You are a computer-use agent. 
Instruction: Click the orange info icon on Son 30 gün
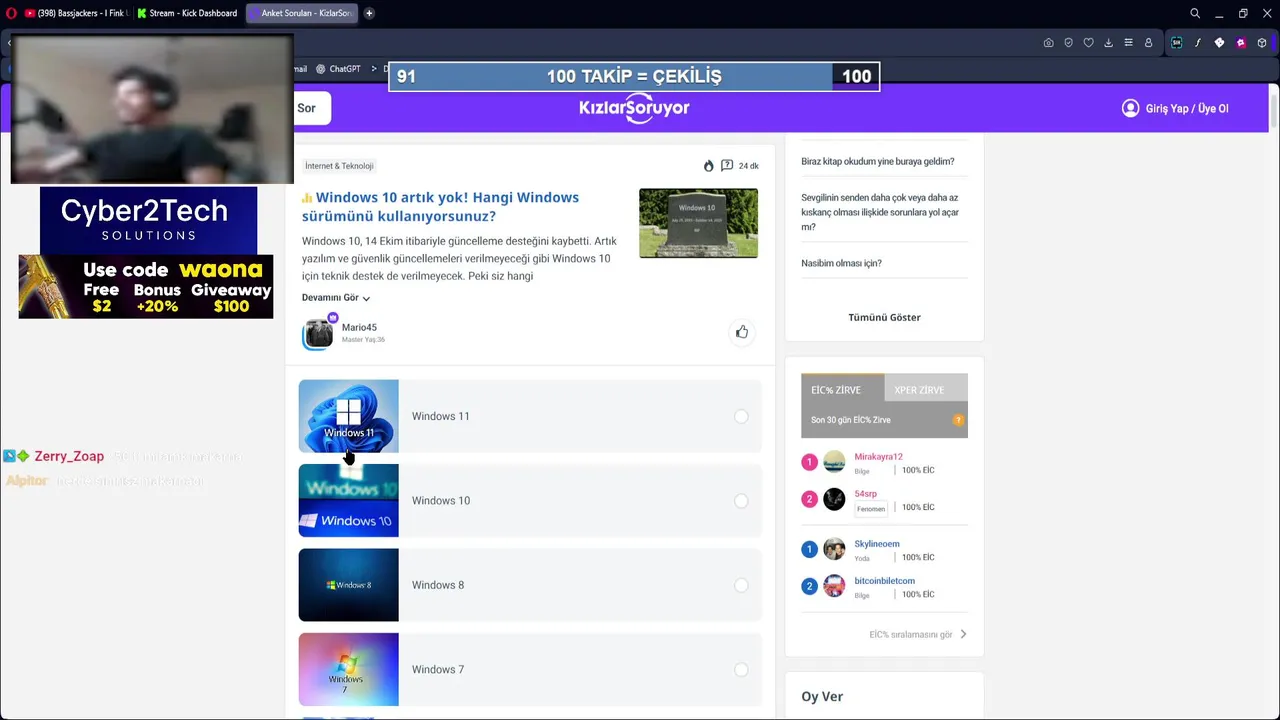coord(958,420)
